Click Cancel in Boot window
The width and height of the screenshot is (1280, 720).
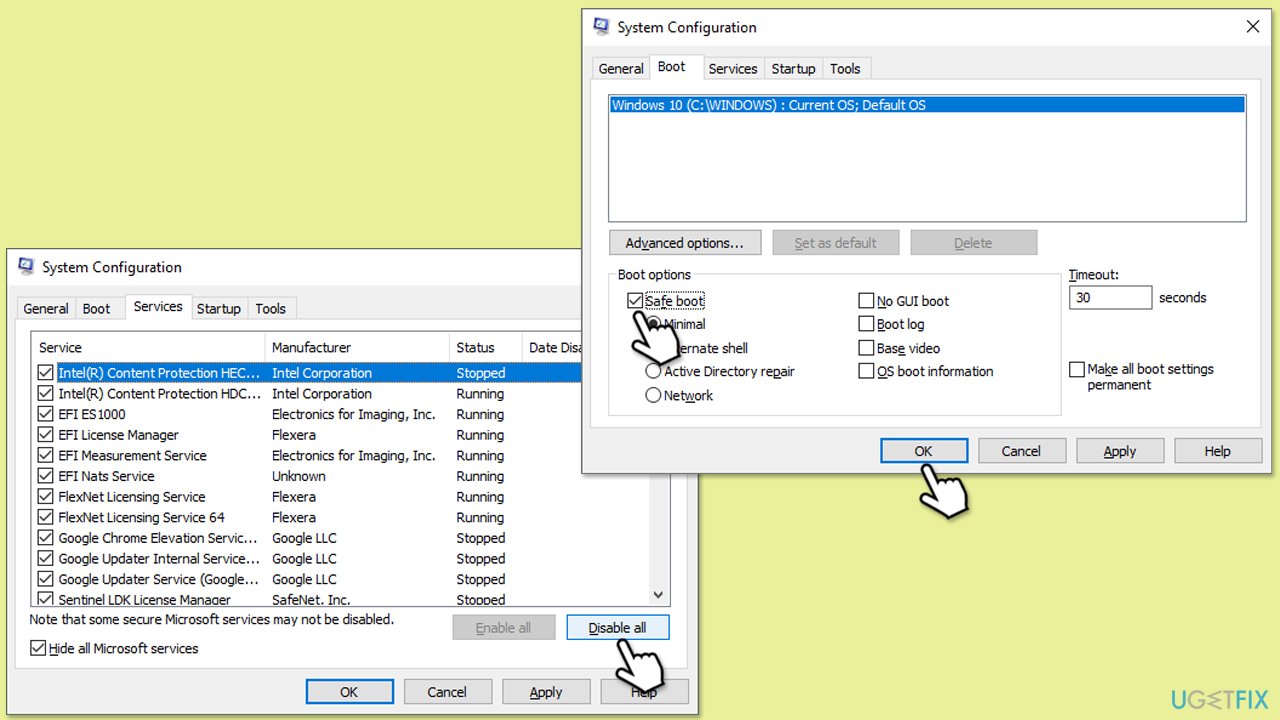pyautogui.click(x=1021, y=451)
